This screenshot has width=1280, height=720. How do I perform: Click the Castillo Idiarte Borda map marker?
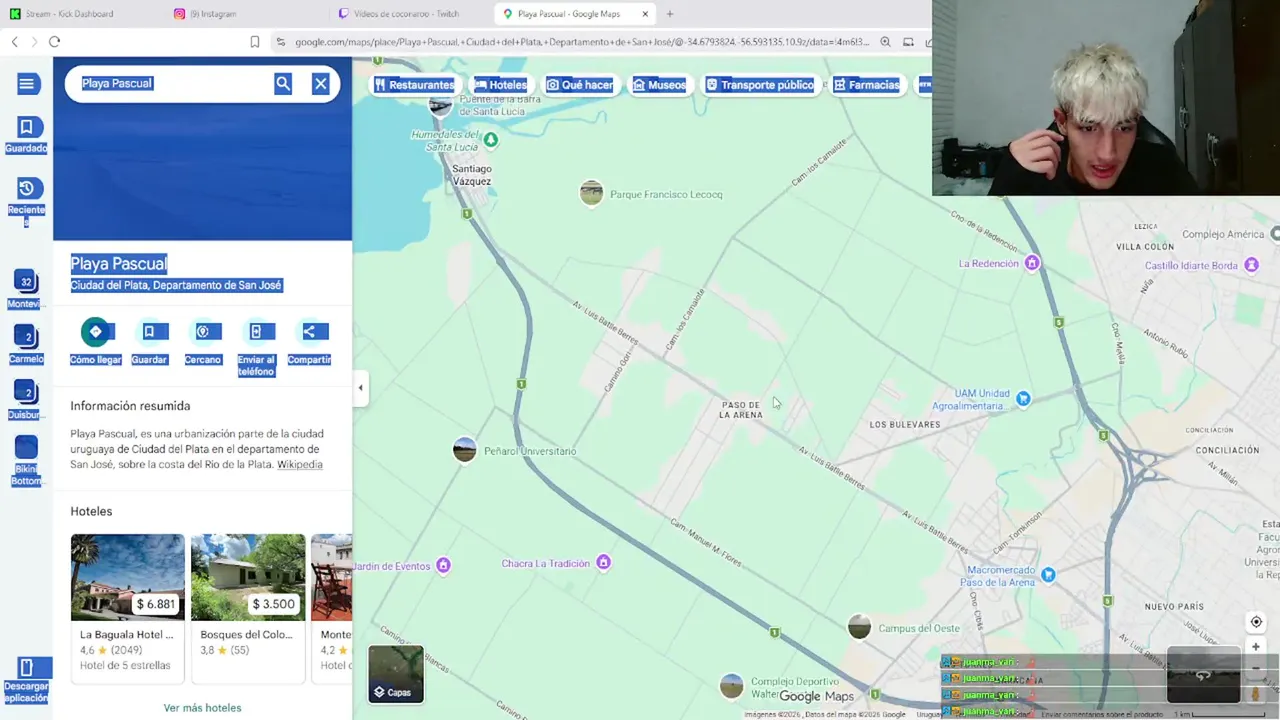click(x=1251, y=265)
